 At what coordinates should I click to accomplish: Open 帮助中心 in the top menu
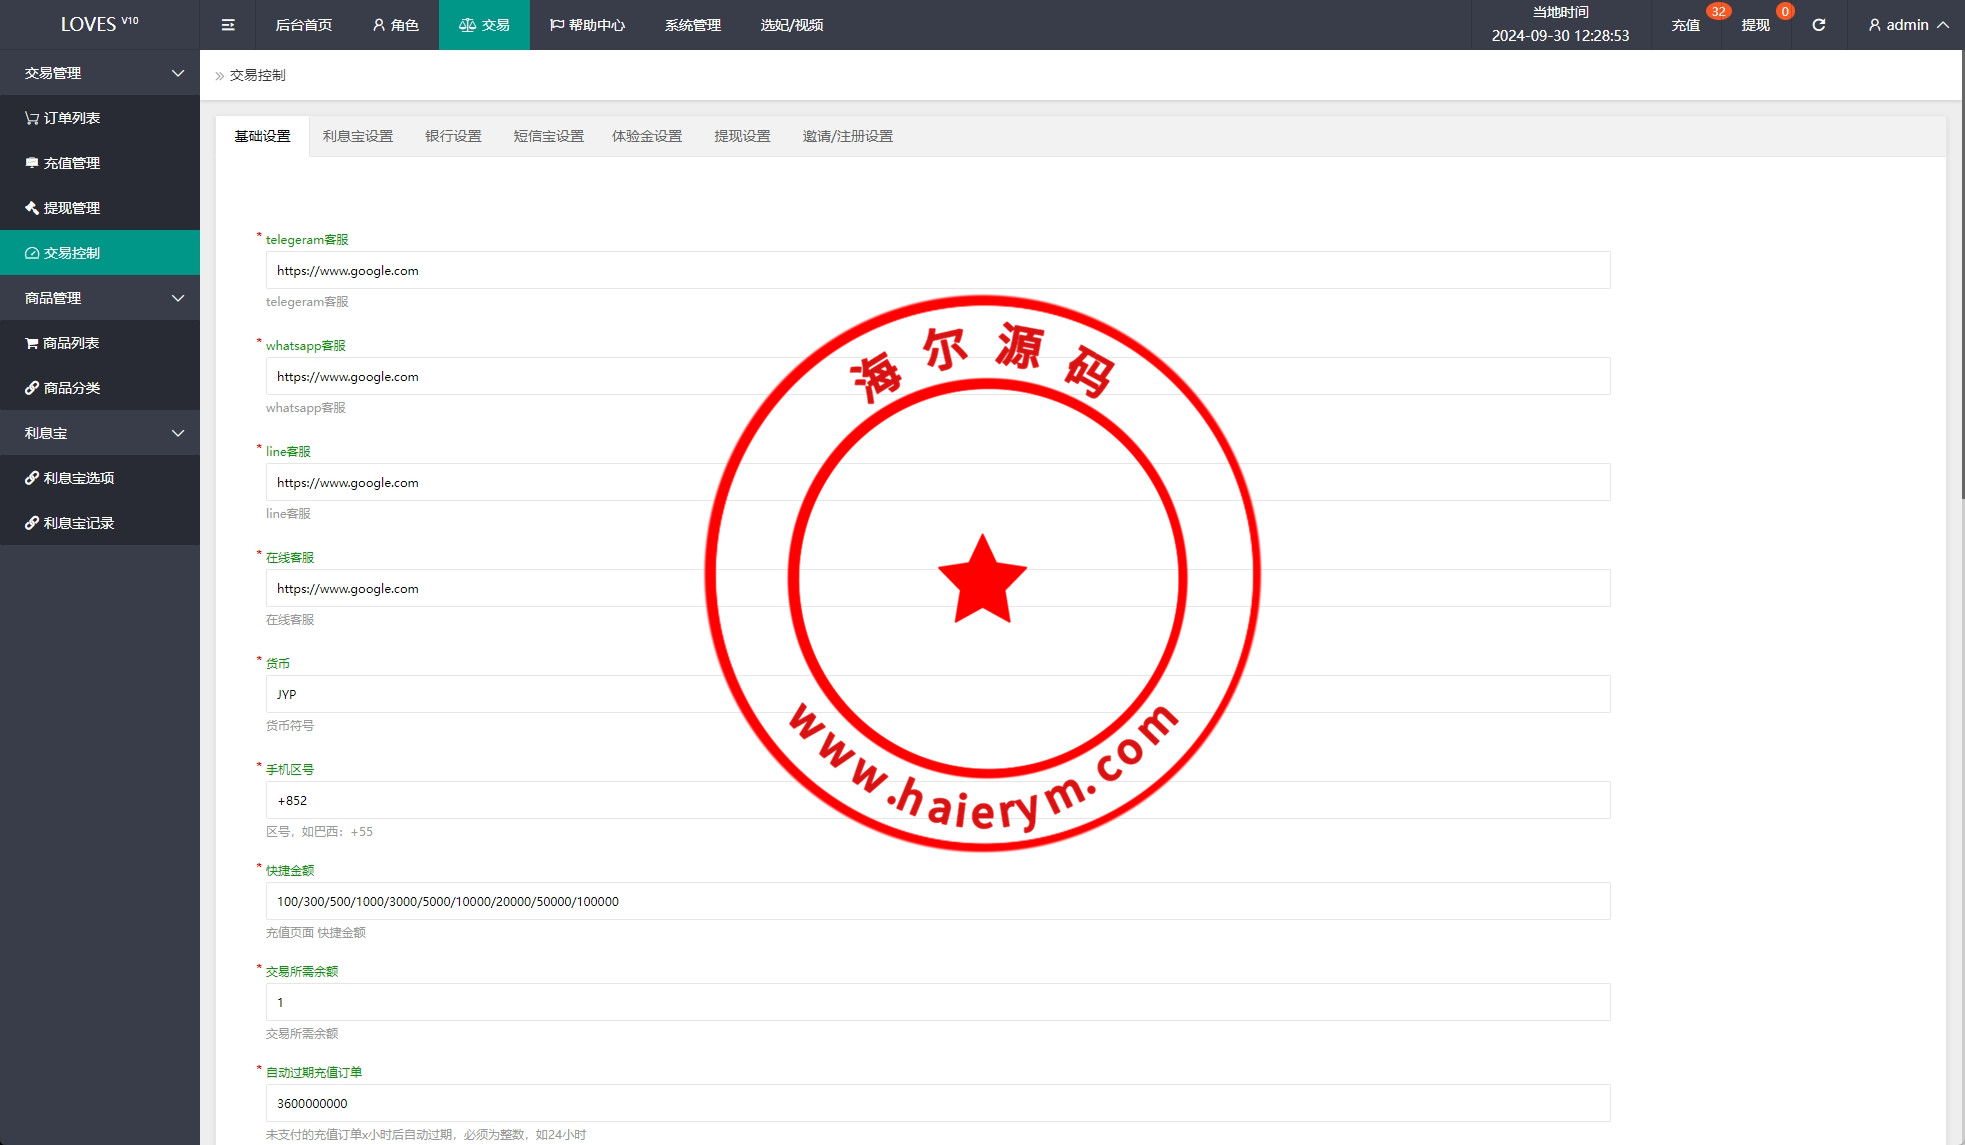coord(587,25)
